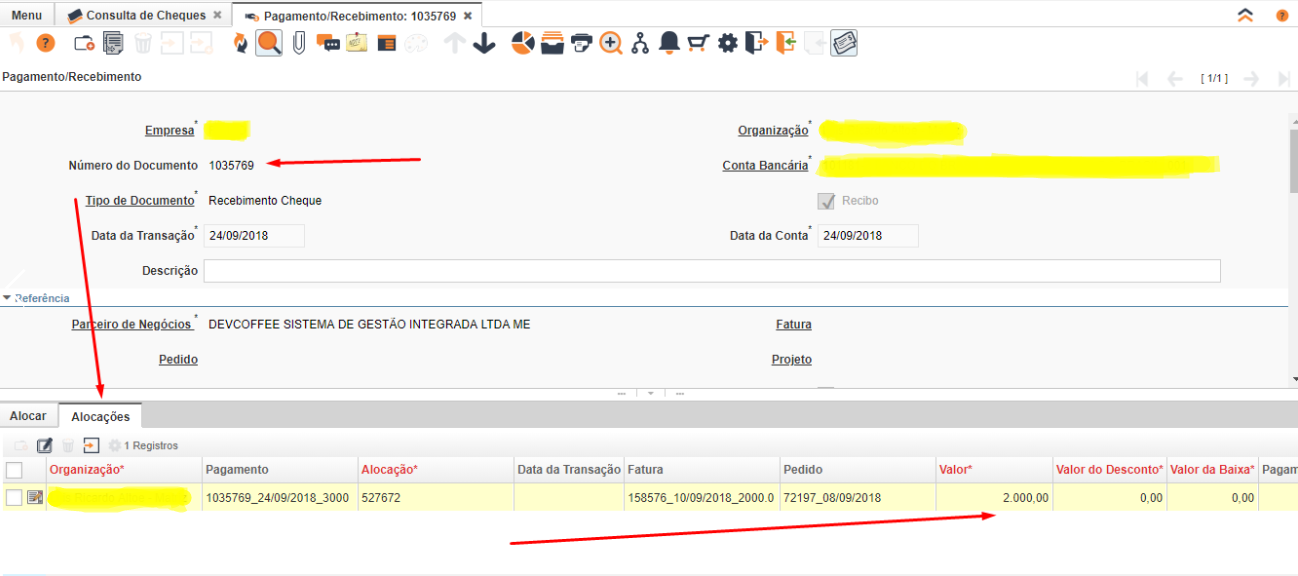1298x576 pixels.
Task: Click the Export door-arrow icon
Action: [756, 43]
